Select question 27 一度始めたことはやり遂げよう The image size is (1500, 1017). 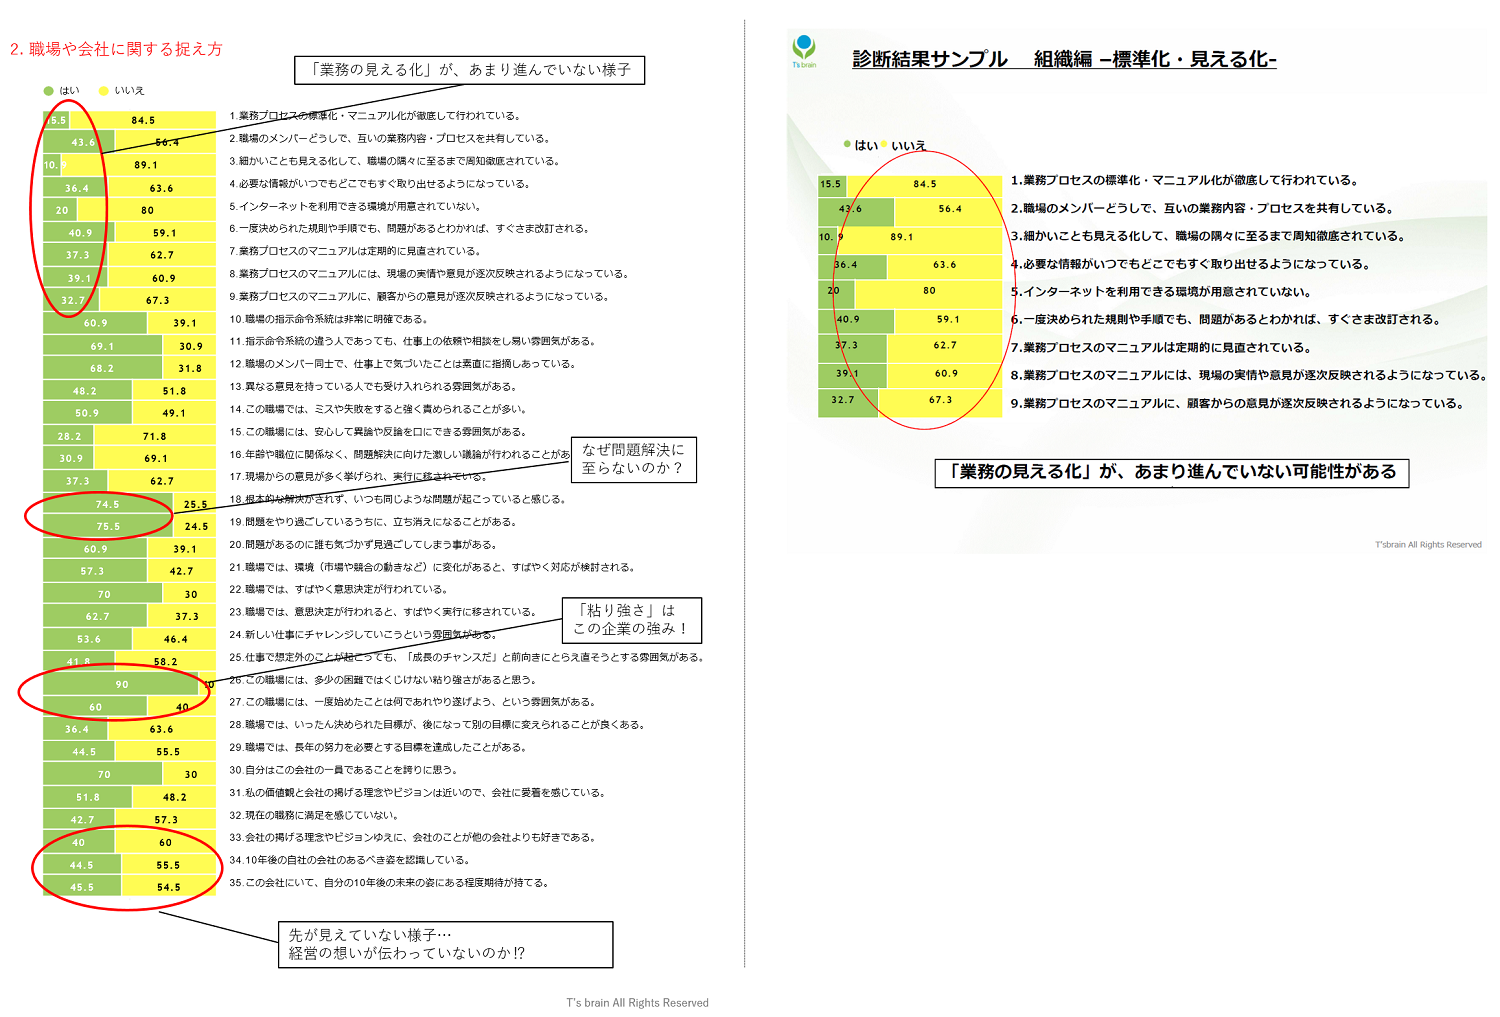[413, 702]
